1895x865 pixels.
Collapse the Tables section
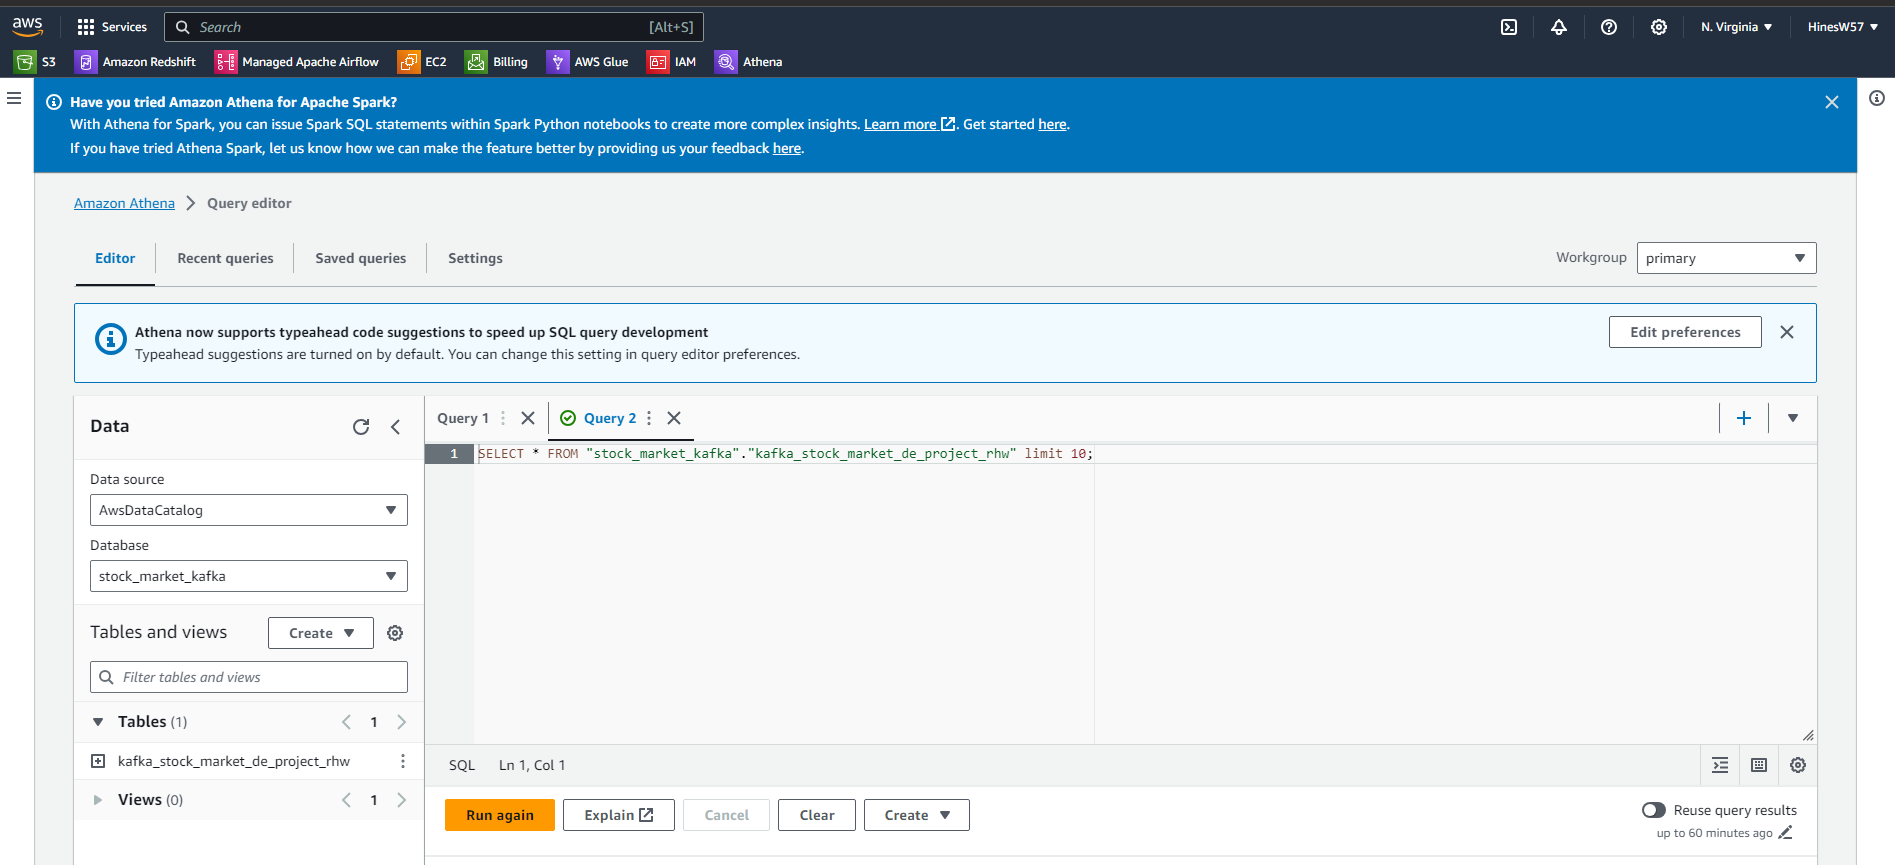click(98, 722)
